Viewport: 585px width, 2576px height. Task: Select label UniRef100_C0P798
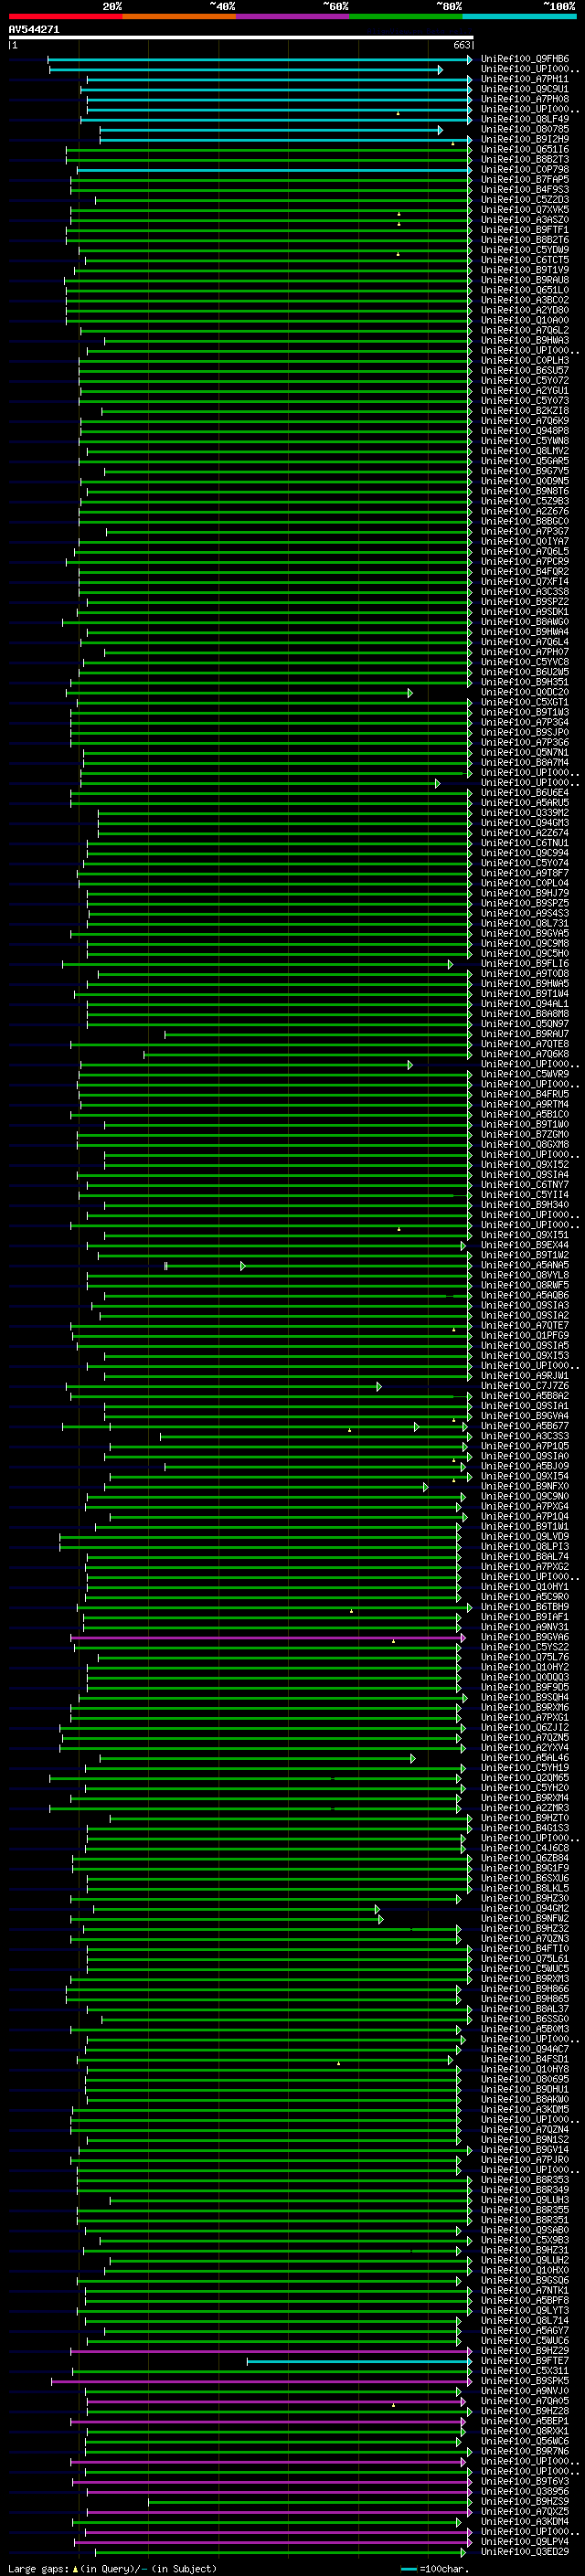[525, 170]
